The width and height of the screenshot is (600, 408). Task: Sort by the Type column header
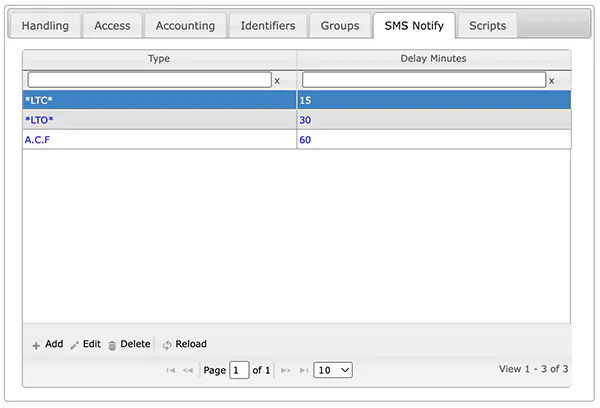(x=159, y=59)
